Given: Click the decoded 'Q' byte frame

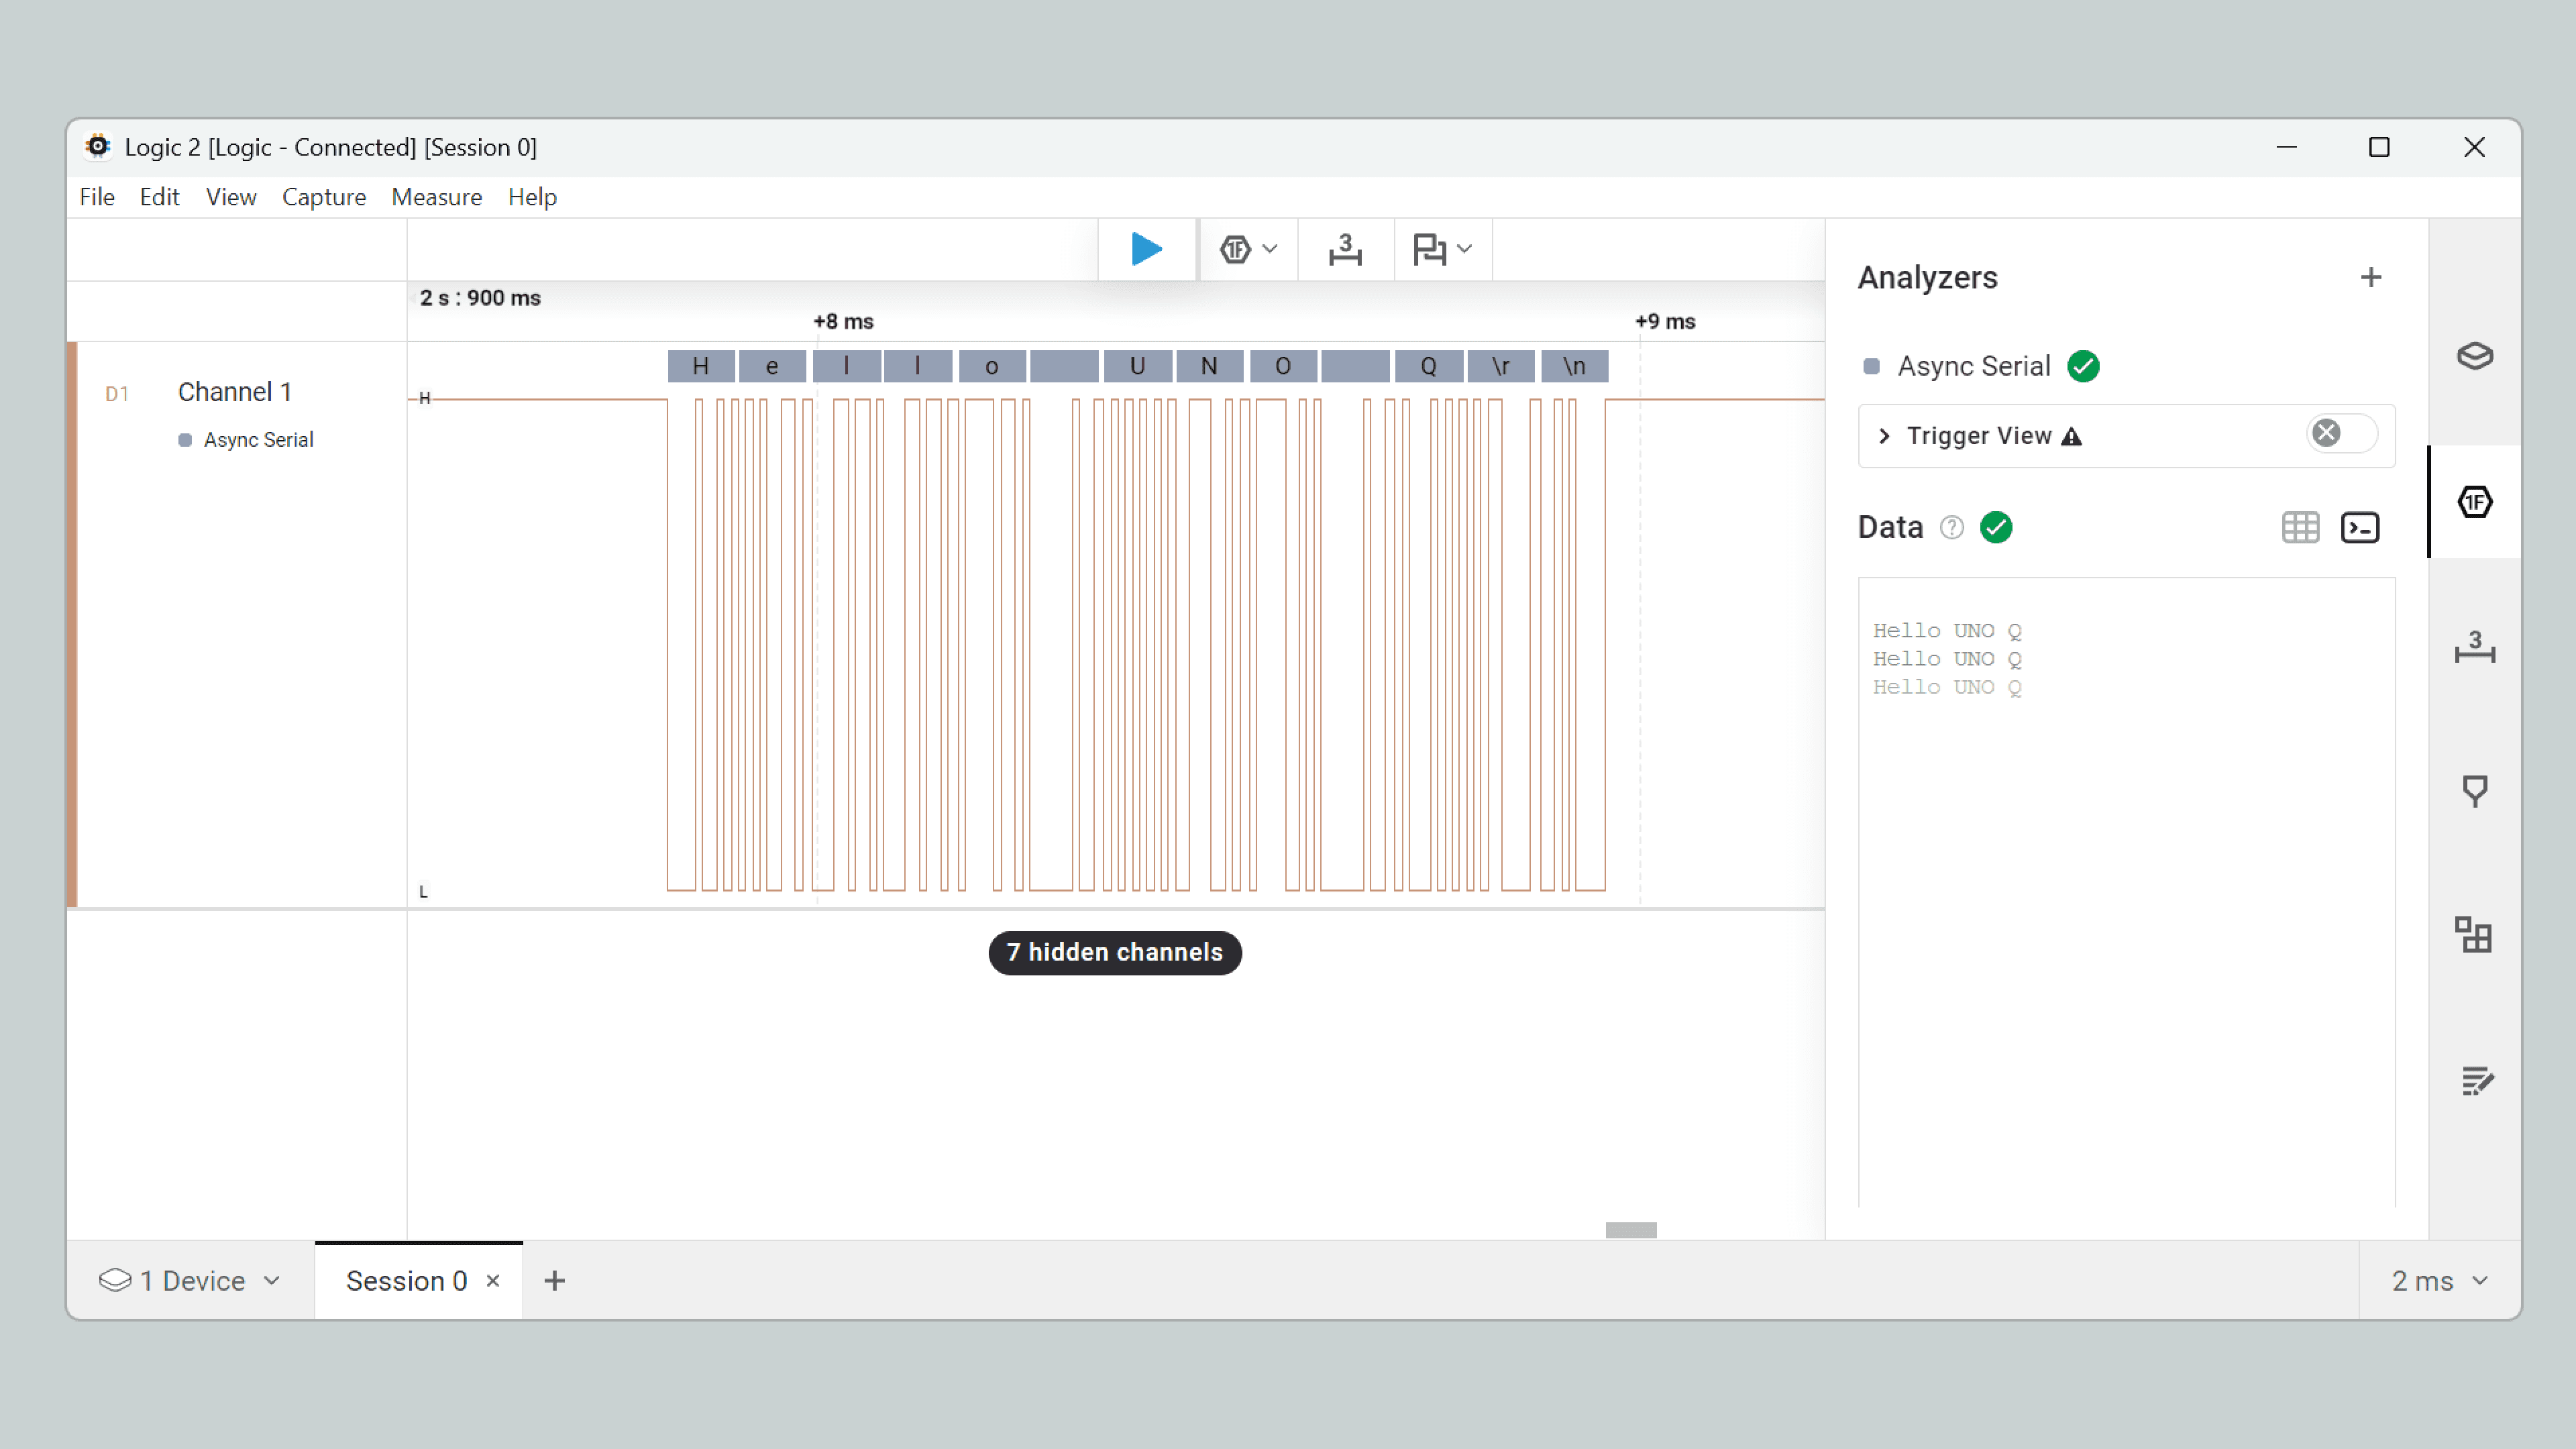Looking at the screenshot, I should pos(1429,366).
